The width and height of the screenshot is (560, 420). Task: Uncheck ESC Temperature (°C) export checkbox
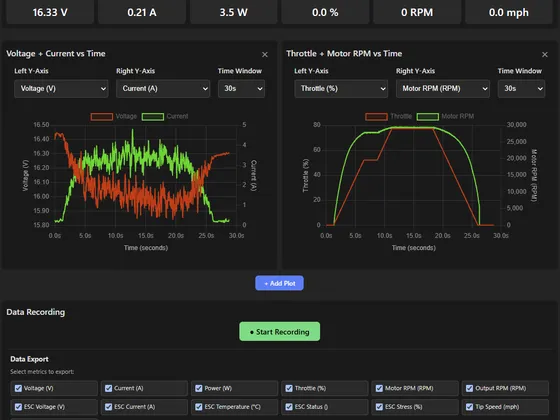pyautogui.click(x=199, y=407)
